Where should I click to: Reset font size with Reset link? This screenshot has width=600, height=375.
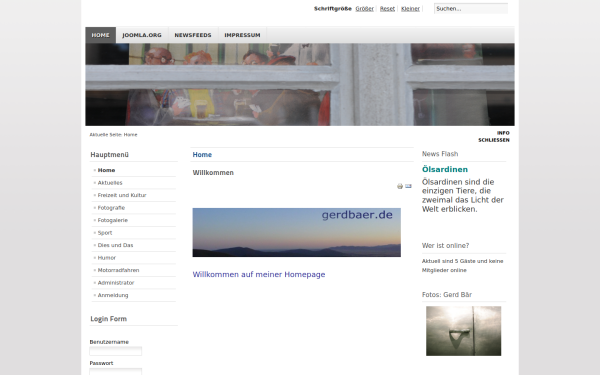387,8
